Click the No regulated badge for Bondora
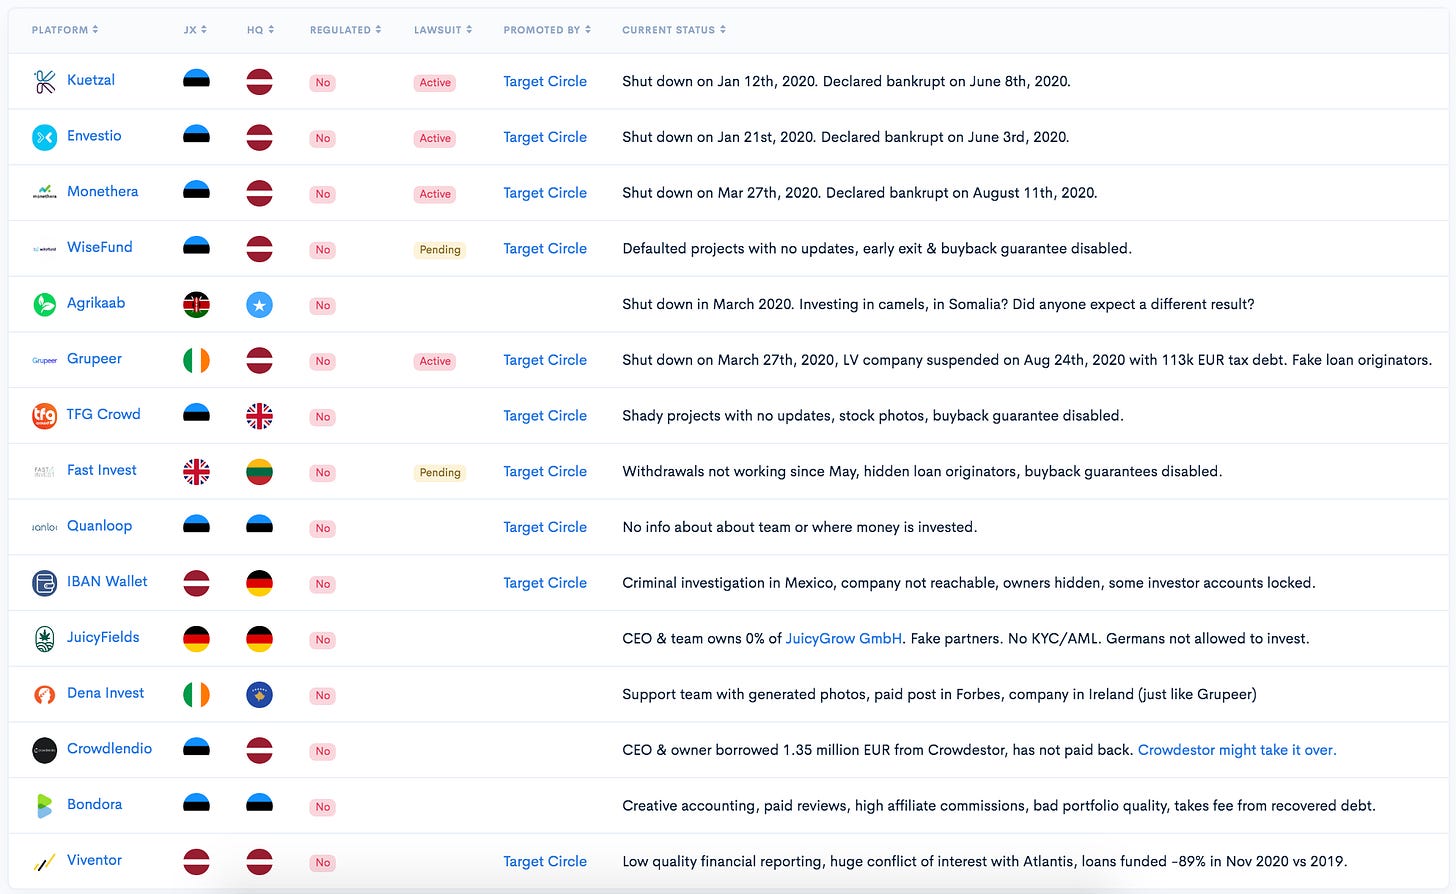 [x=322, y=807]
